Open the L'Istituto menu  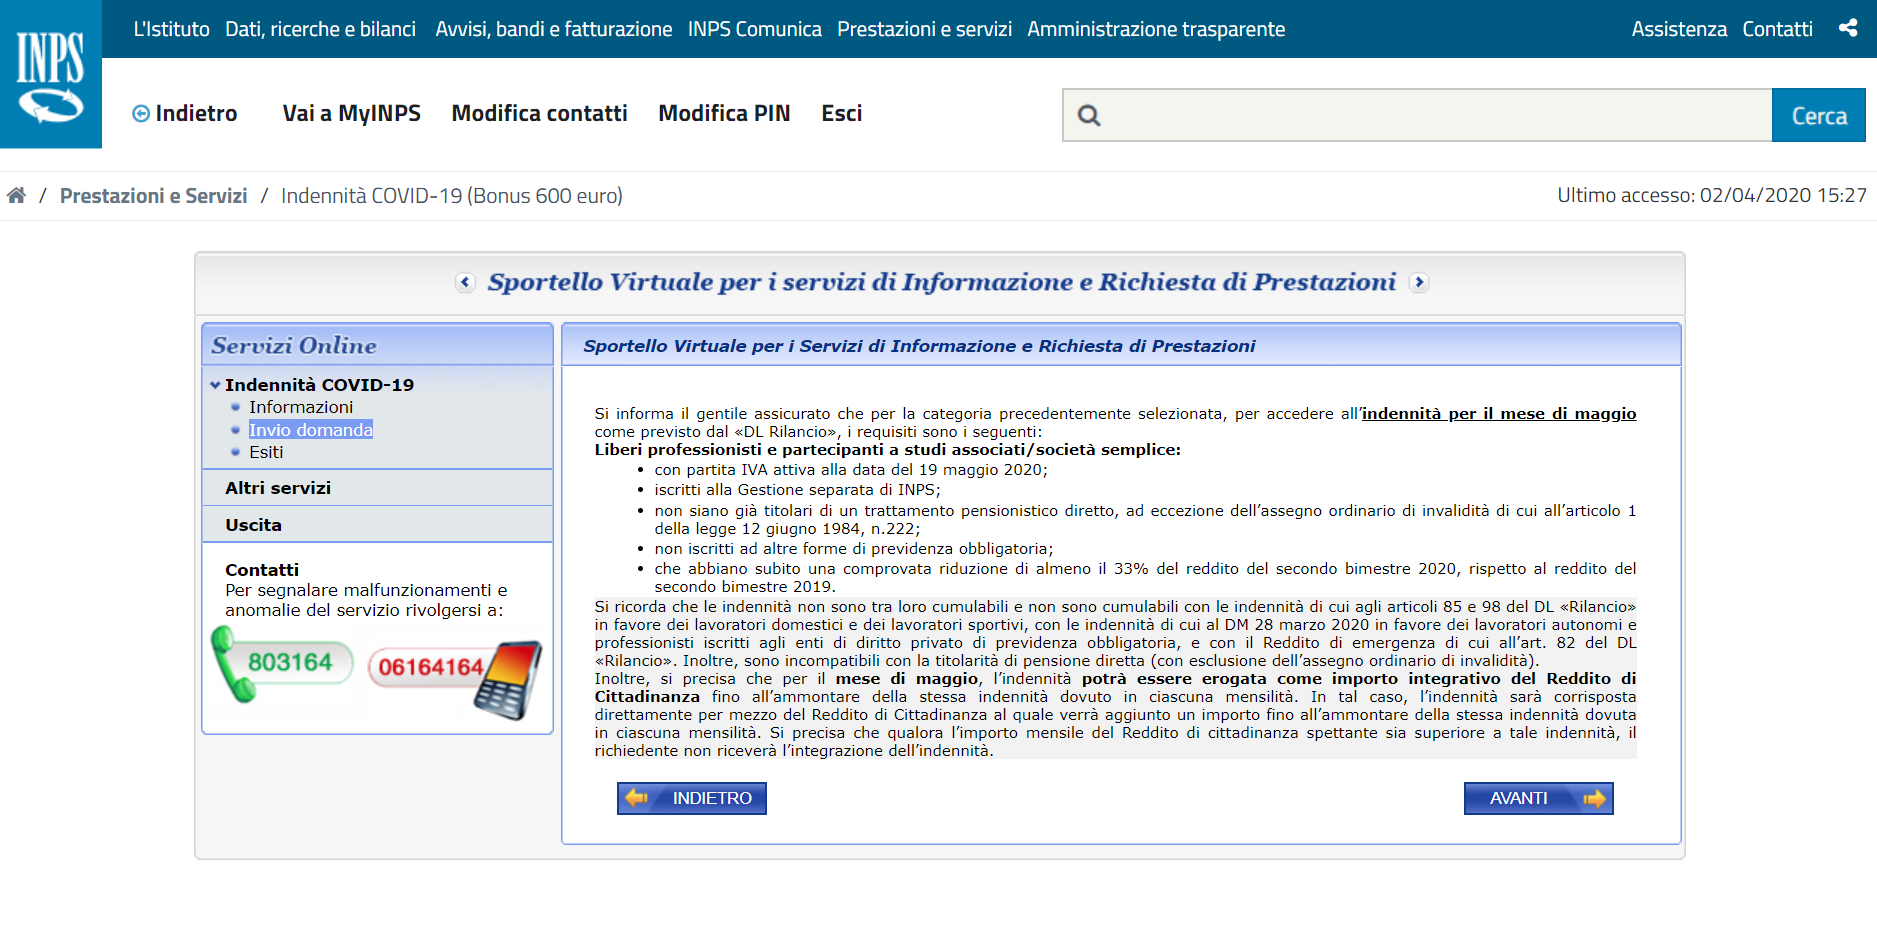pyautogui.click(x=172, y=29)
